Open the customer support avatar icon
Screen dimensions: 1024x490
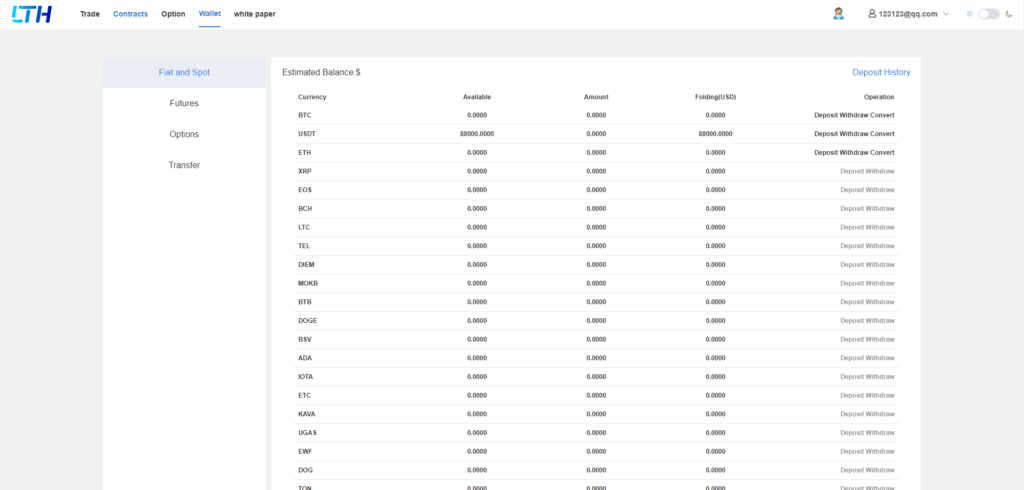[838, 14]
